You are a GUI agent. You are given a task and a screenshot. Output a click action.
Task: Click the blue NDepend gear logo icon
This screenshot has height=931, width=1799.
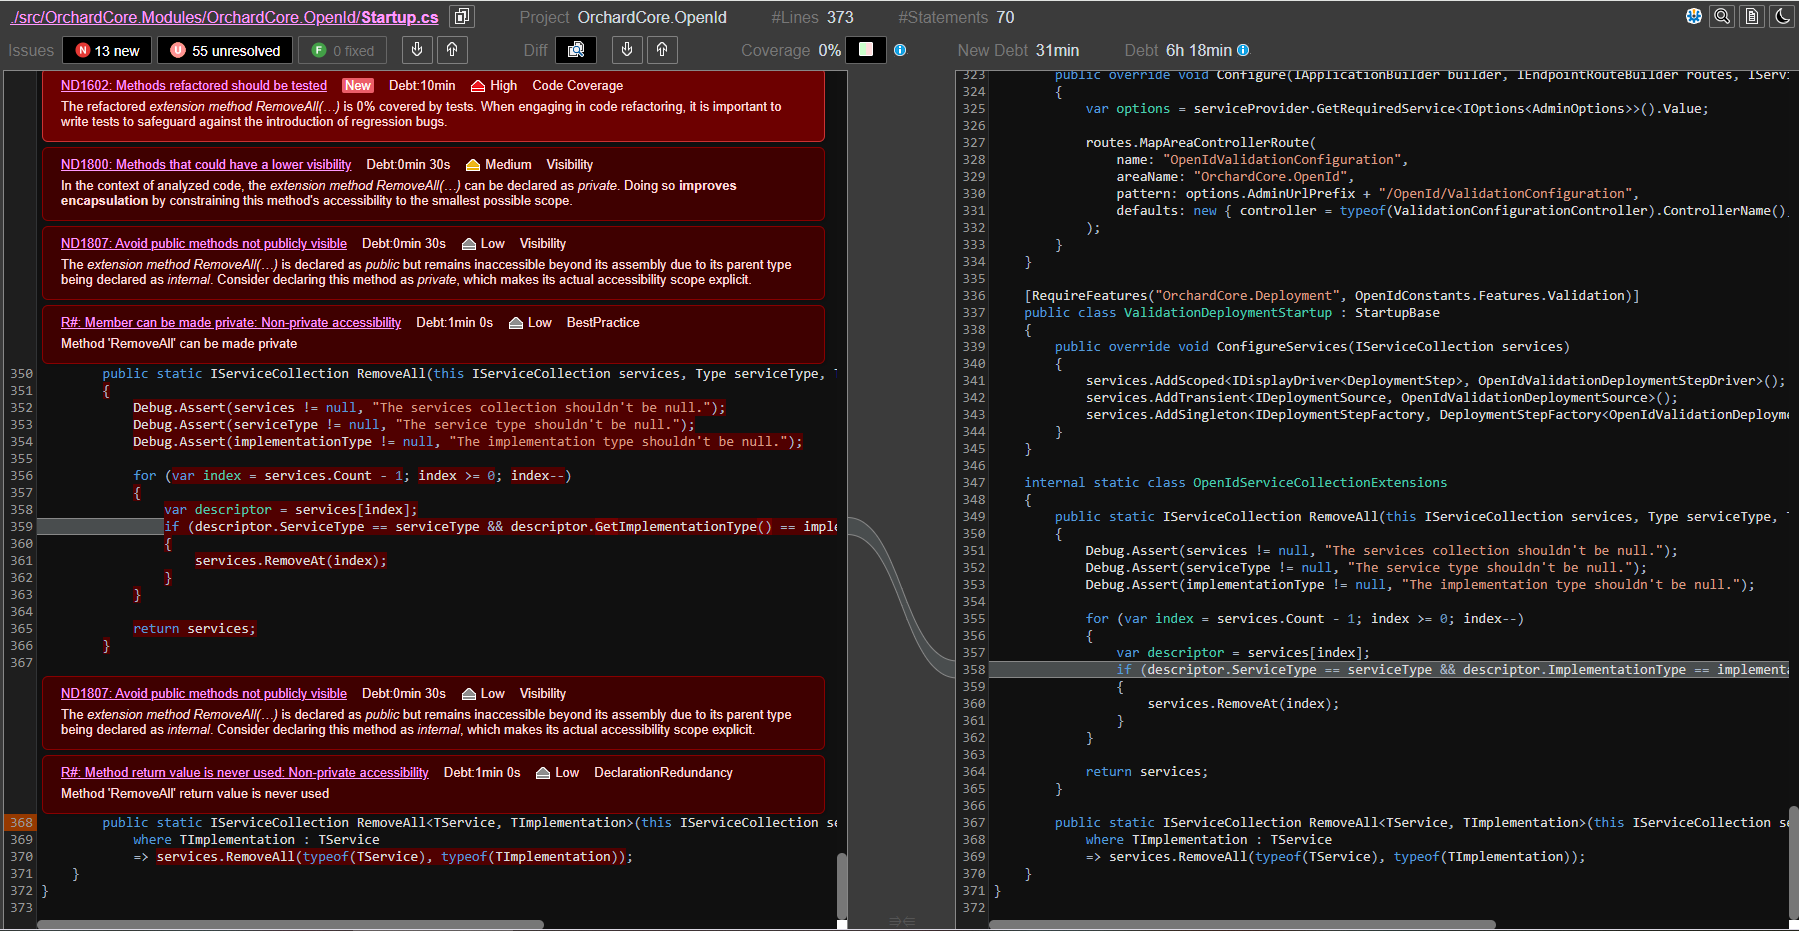click(x=1694, y=16)
